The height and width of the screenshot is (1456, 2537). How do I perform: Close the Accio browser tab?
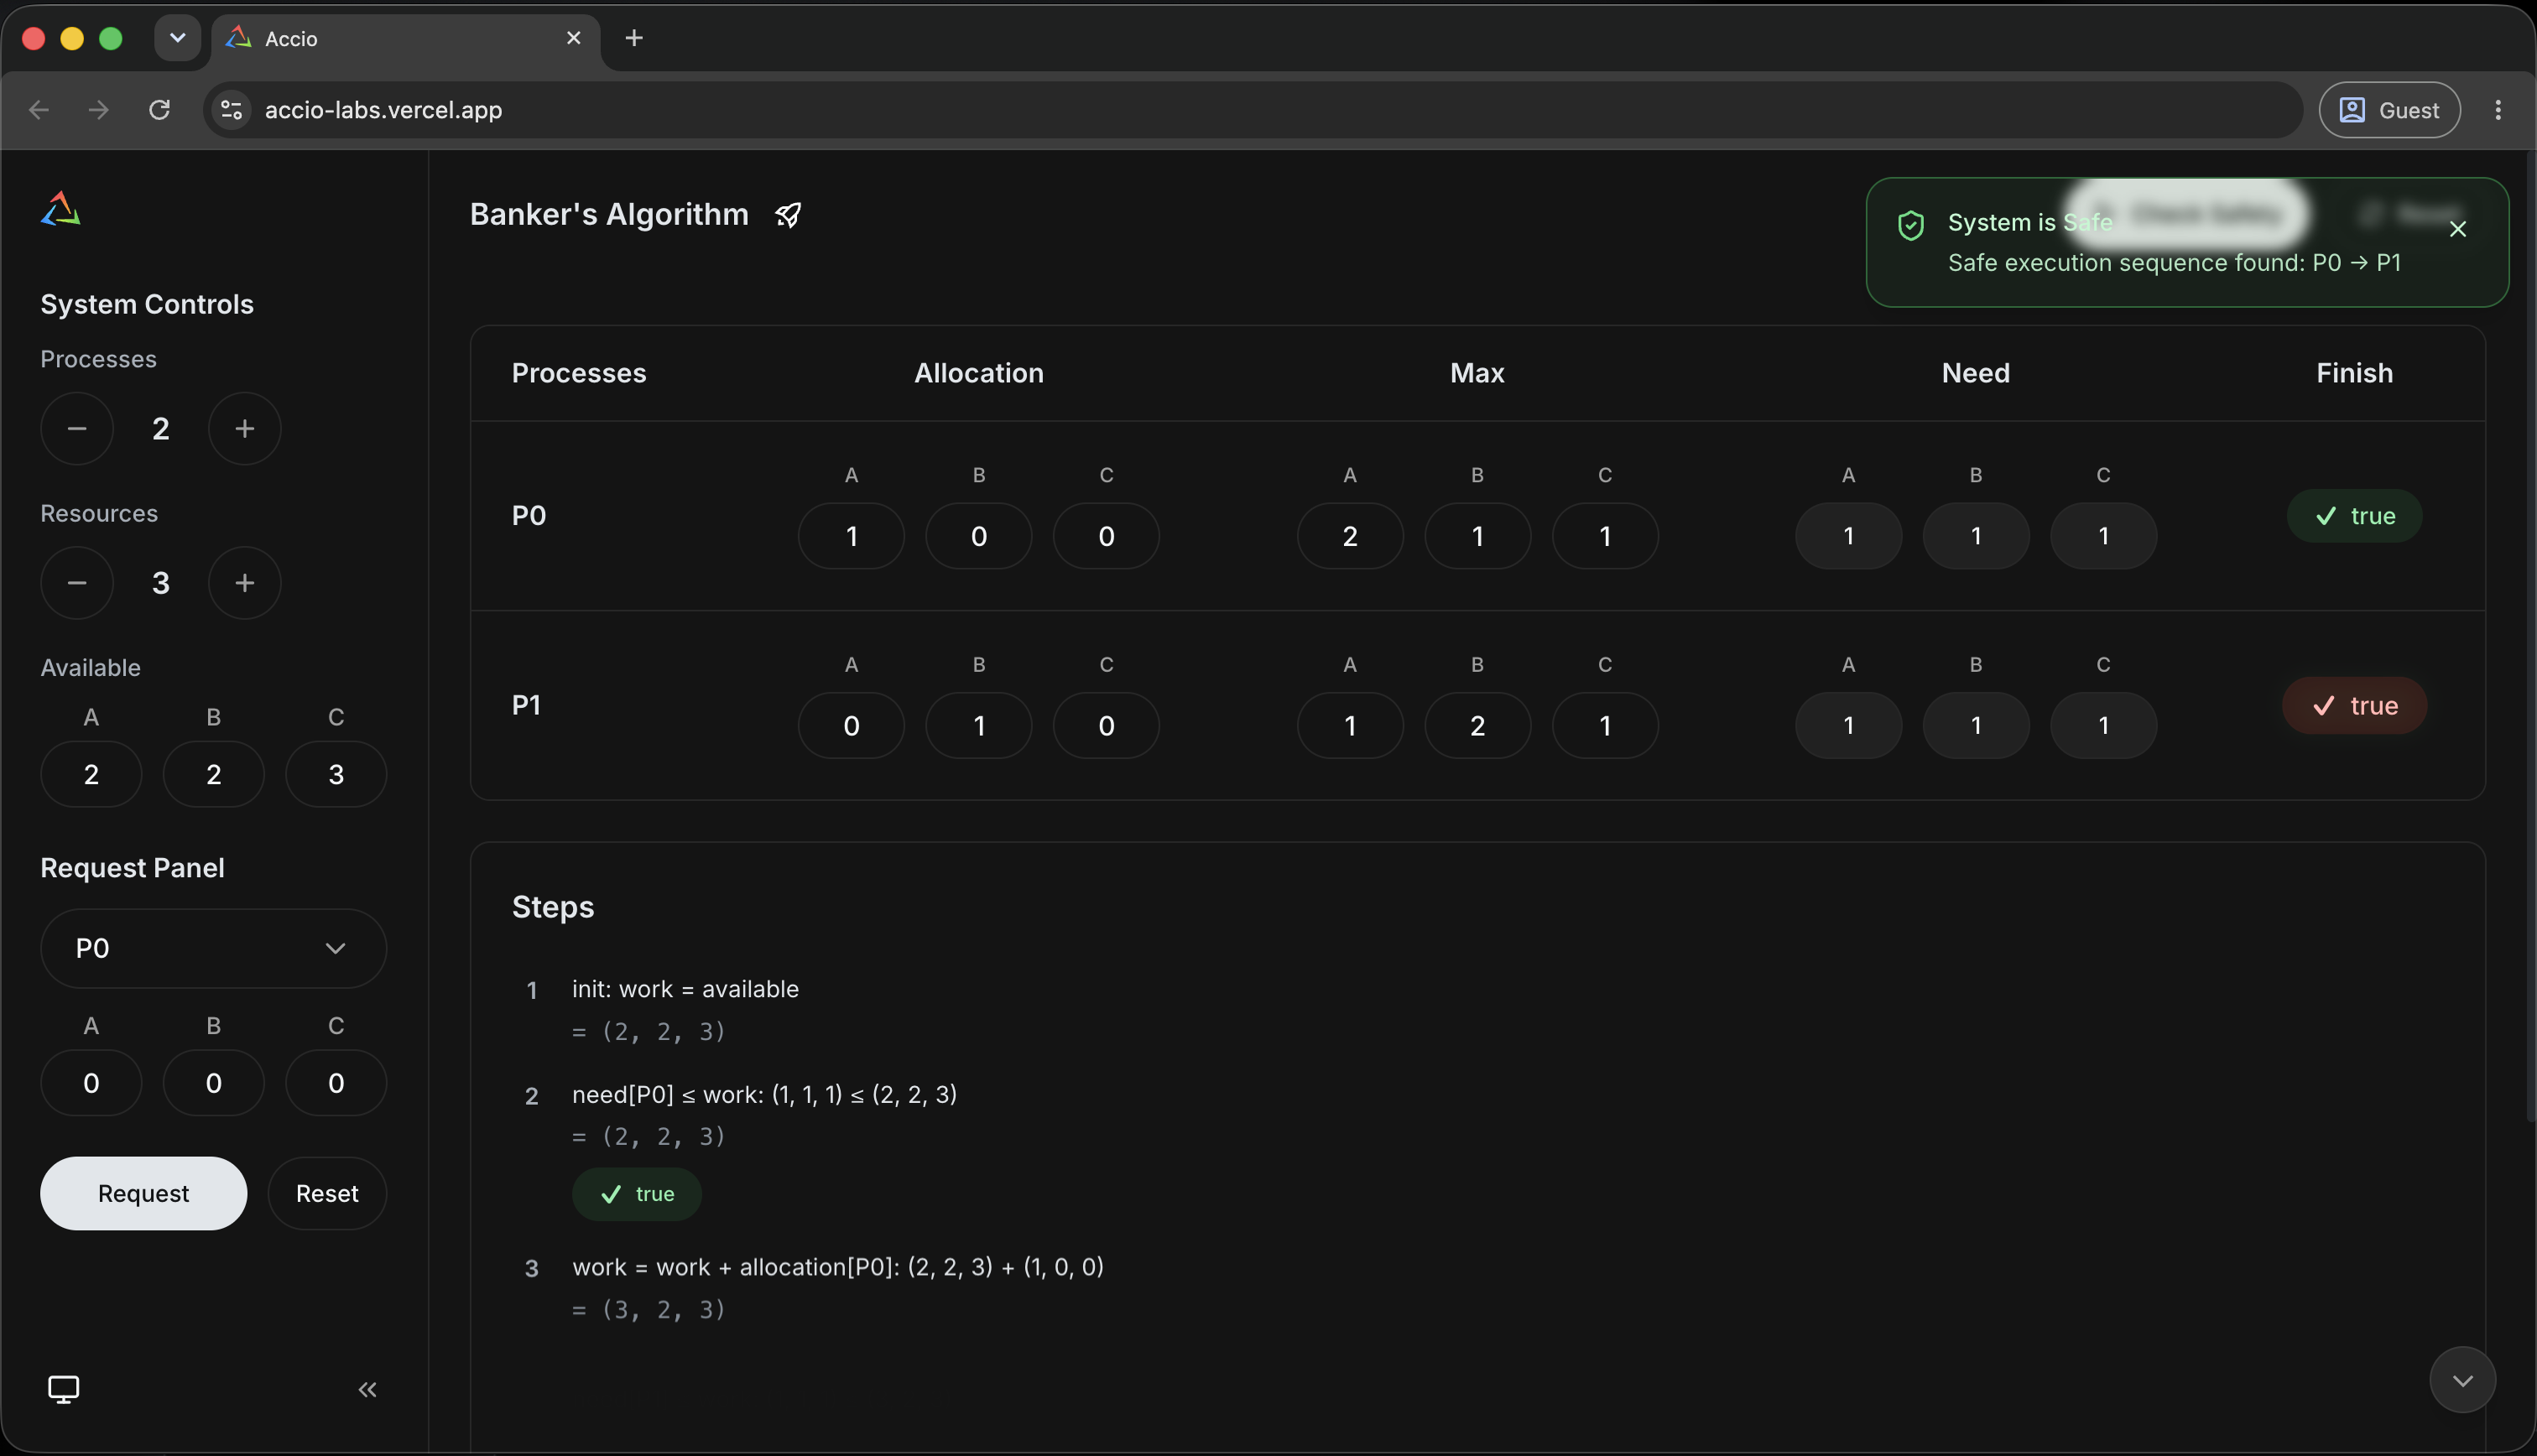(x=574, y=38)
